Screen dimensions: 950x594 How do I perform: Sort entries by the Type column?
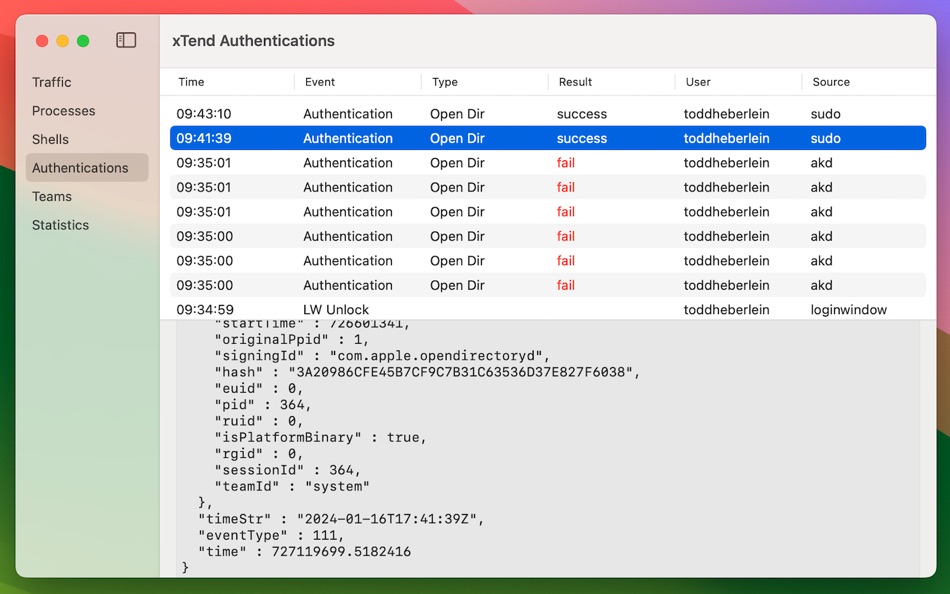(443, 82)
